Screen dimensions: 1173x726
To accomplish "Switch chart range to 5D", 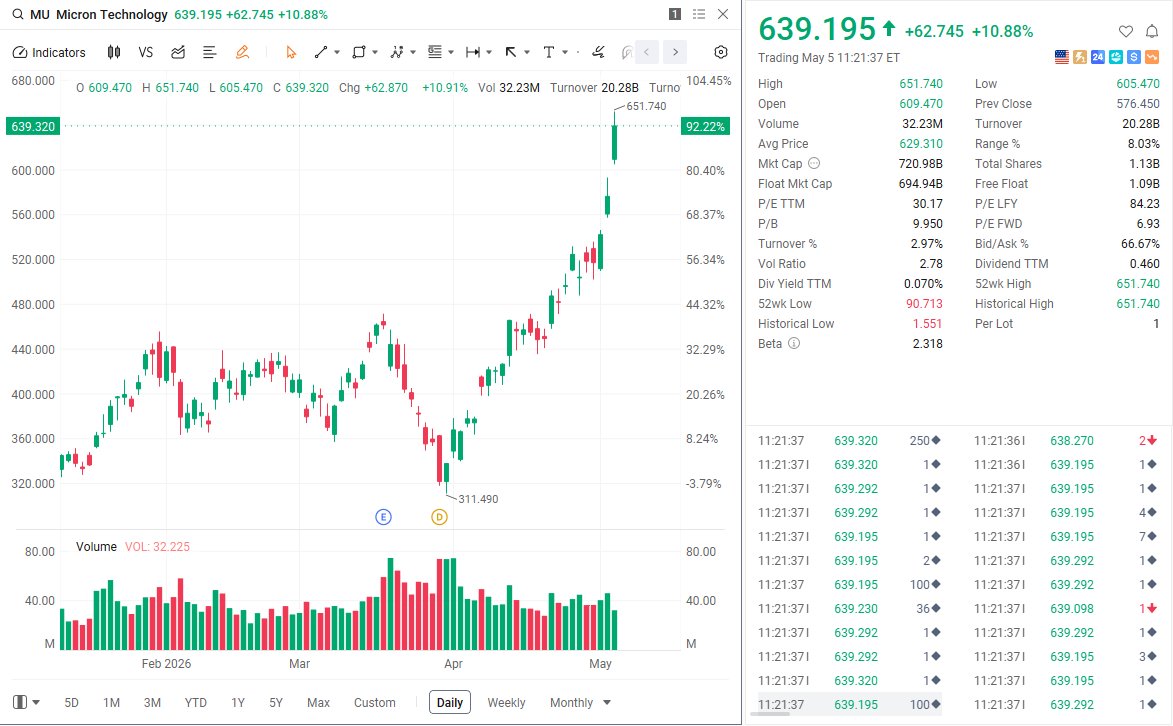I will [x=71, y=703].
